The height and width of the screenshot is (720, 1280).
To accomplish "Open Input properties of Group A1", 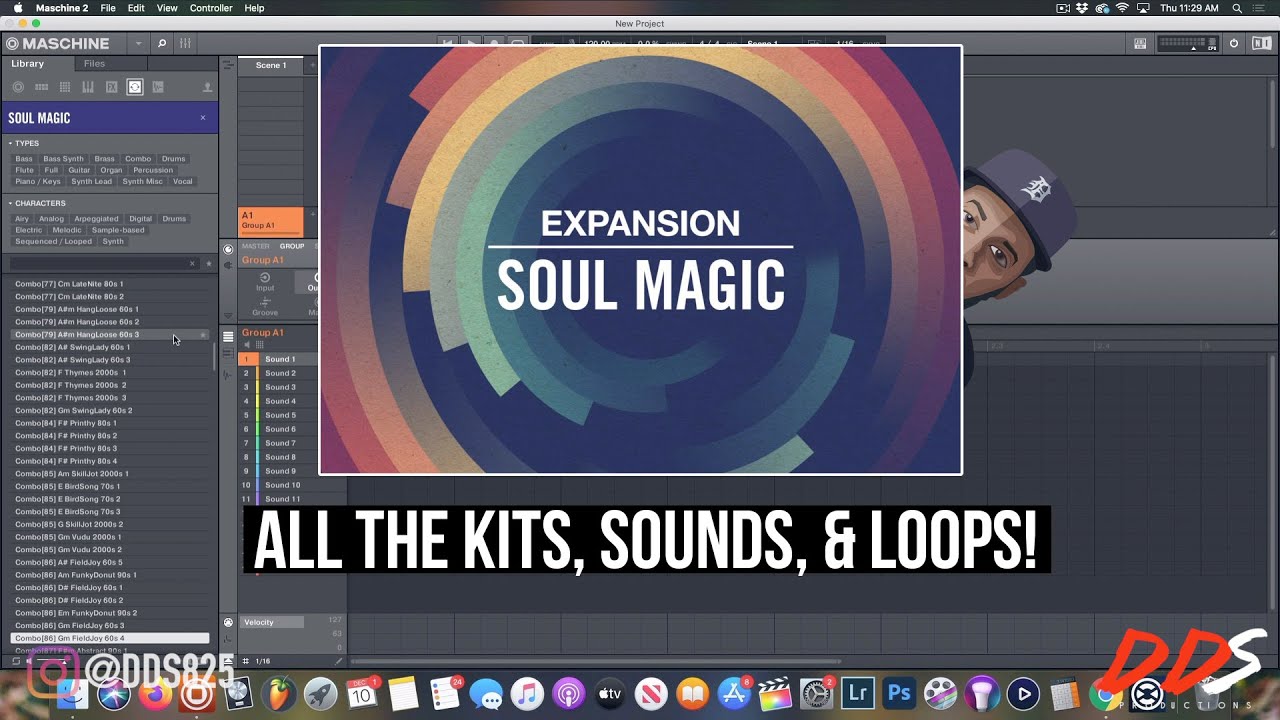I will (x=265, y=281).
